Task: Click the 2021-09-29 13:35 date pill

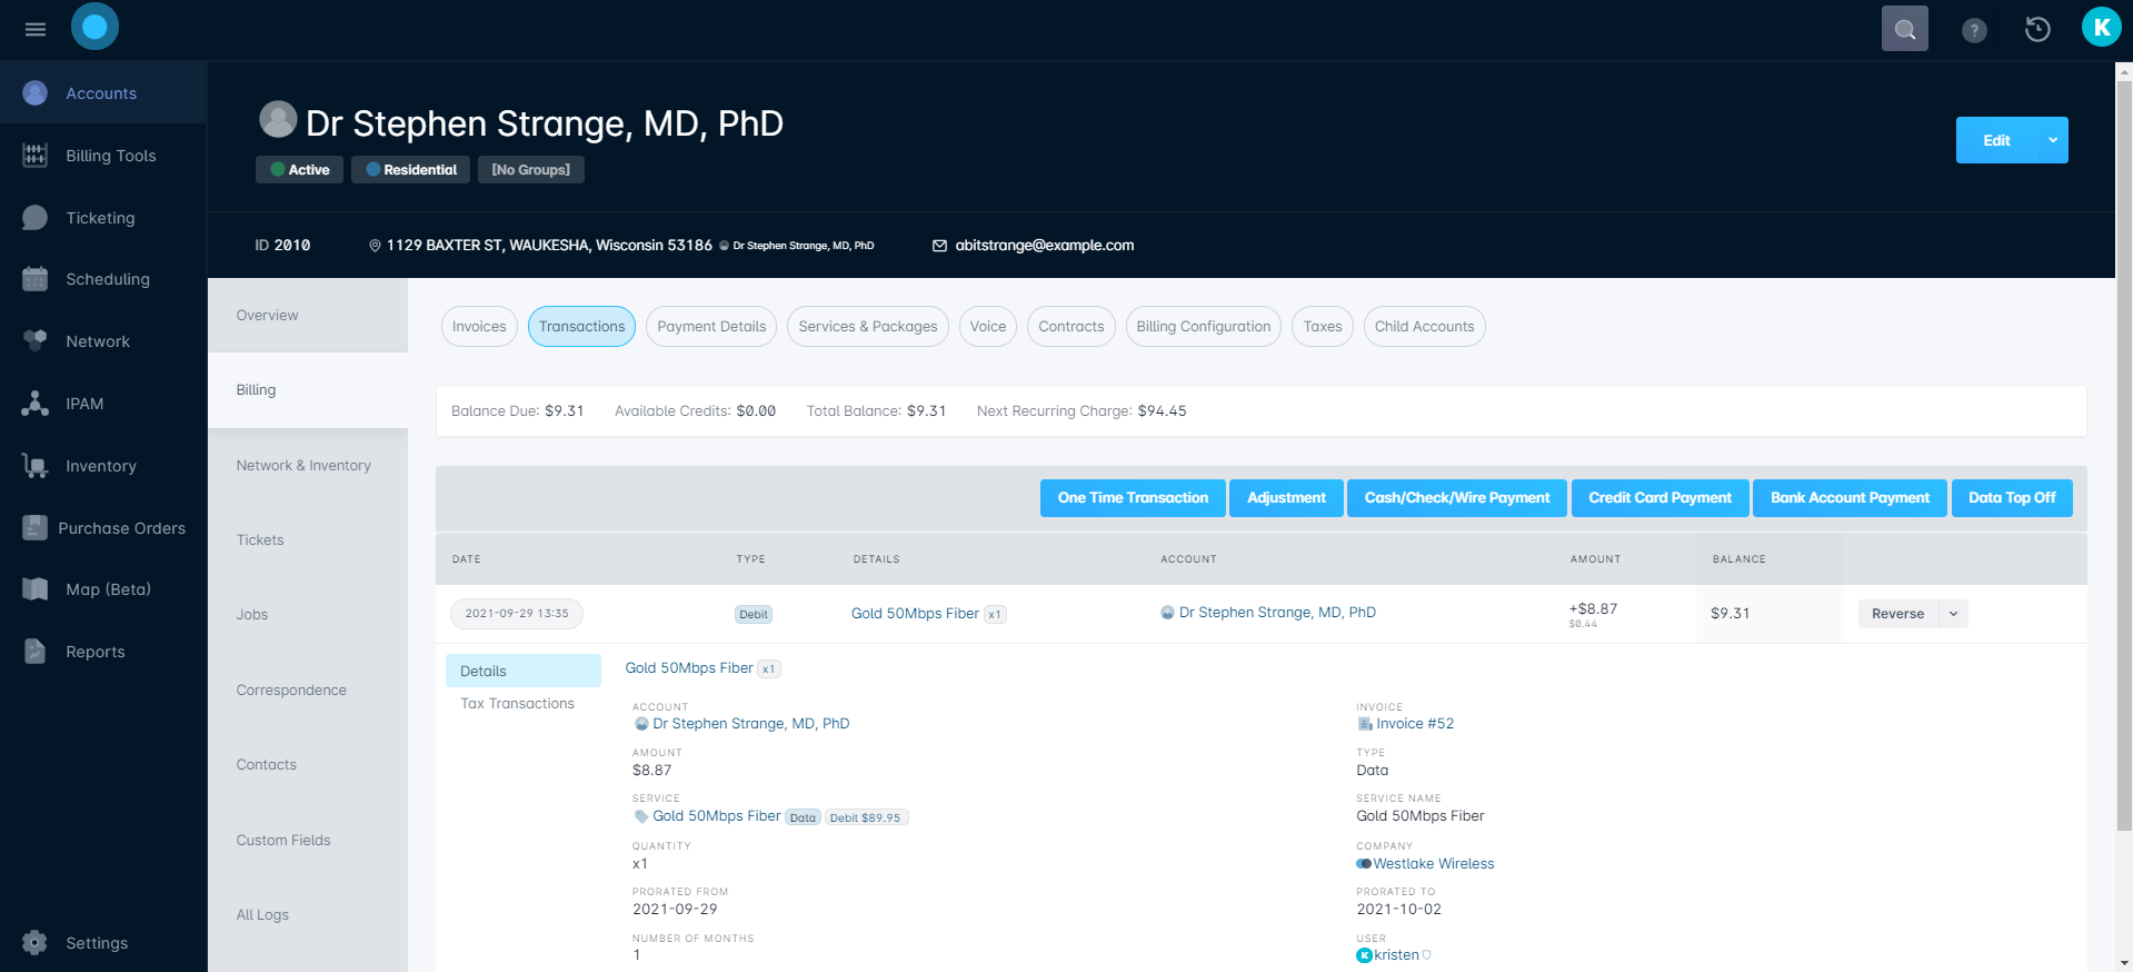Action: tap(516, 614)
